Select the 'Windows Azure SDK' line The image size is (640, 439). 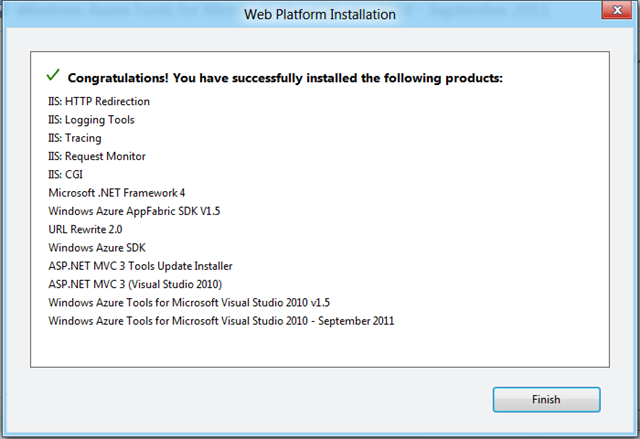click(97, 248)
